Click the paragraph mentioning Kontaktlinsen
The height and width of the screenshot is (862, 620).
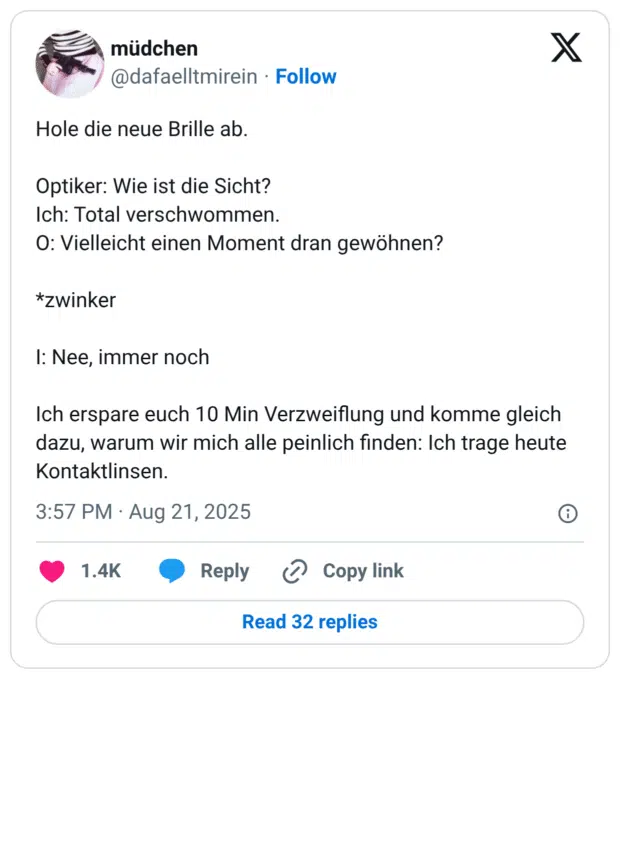click(300, 442)
